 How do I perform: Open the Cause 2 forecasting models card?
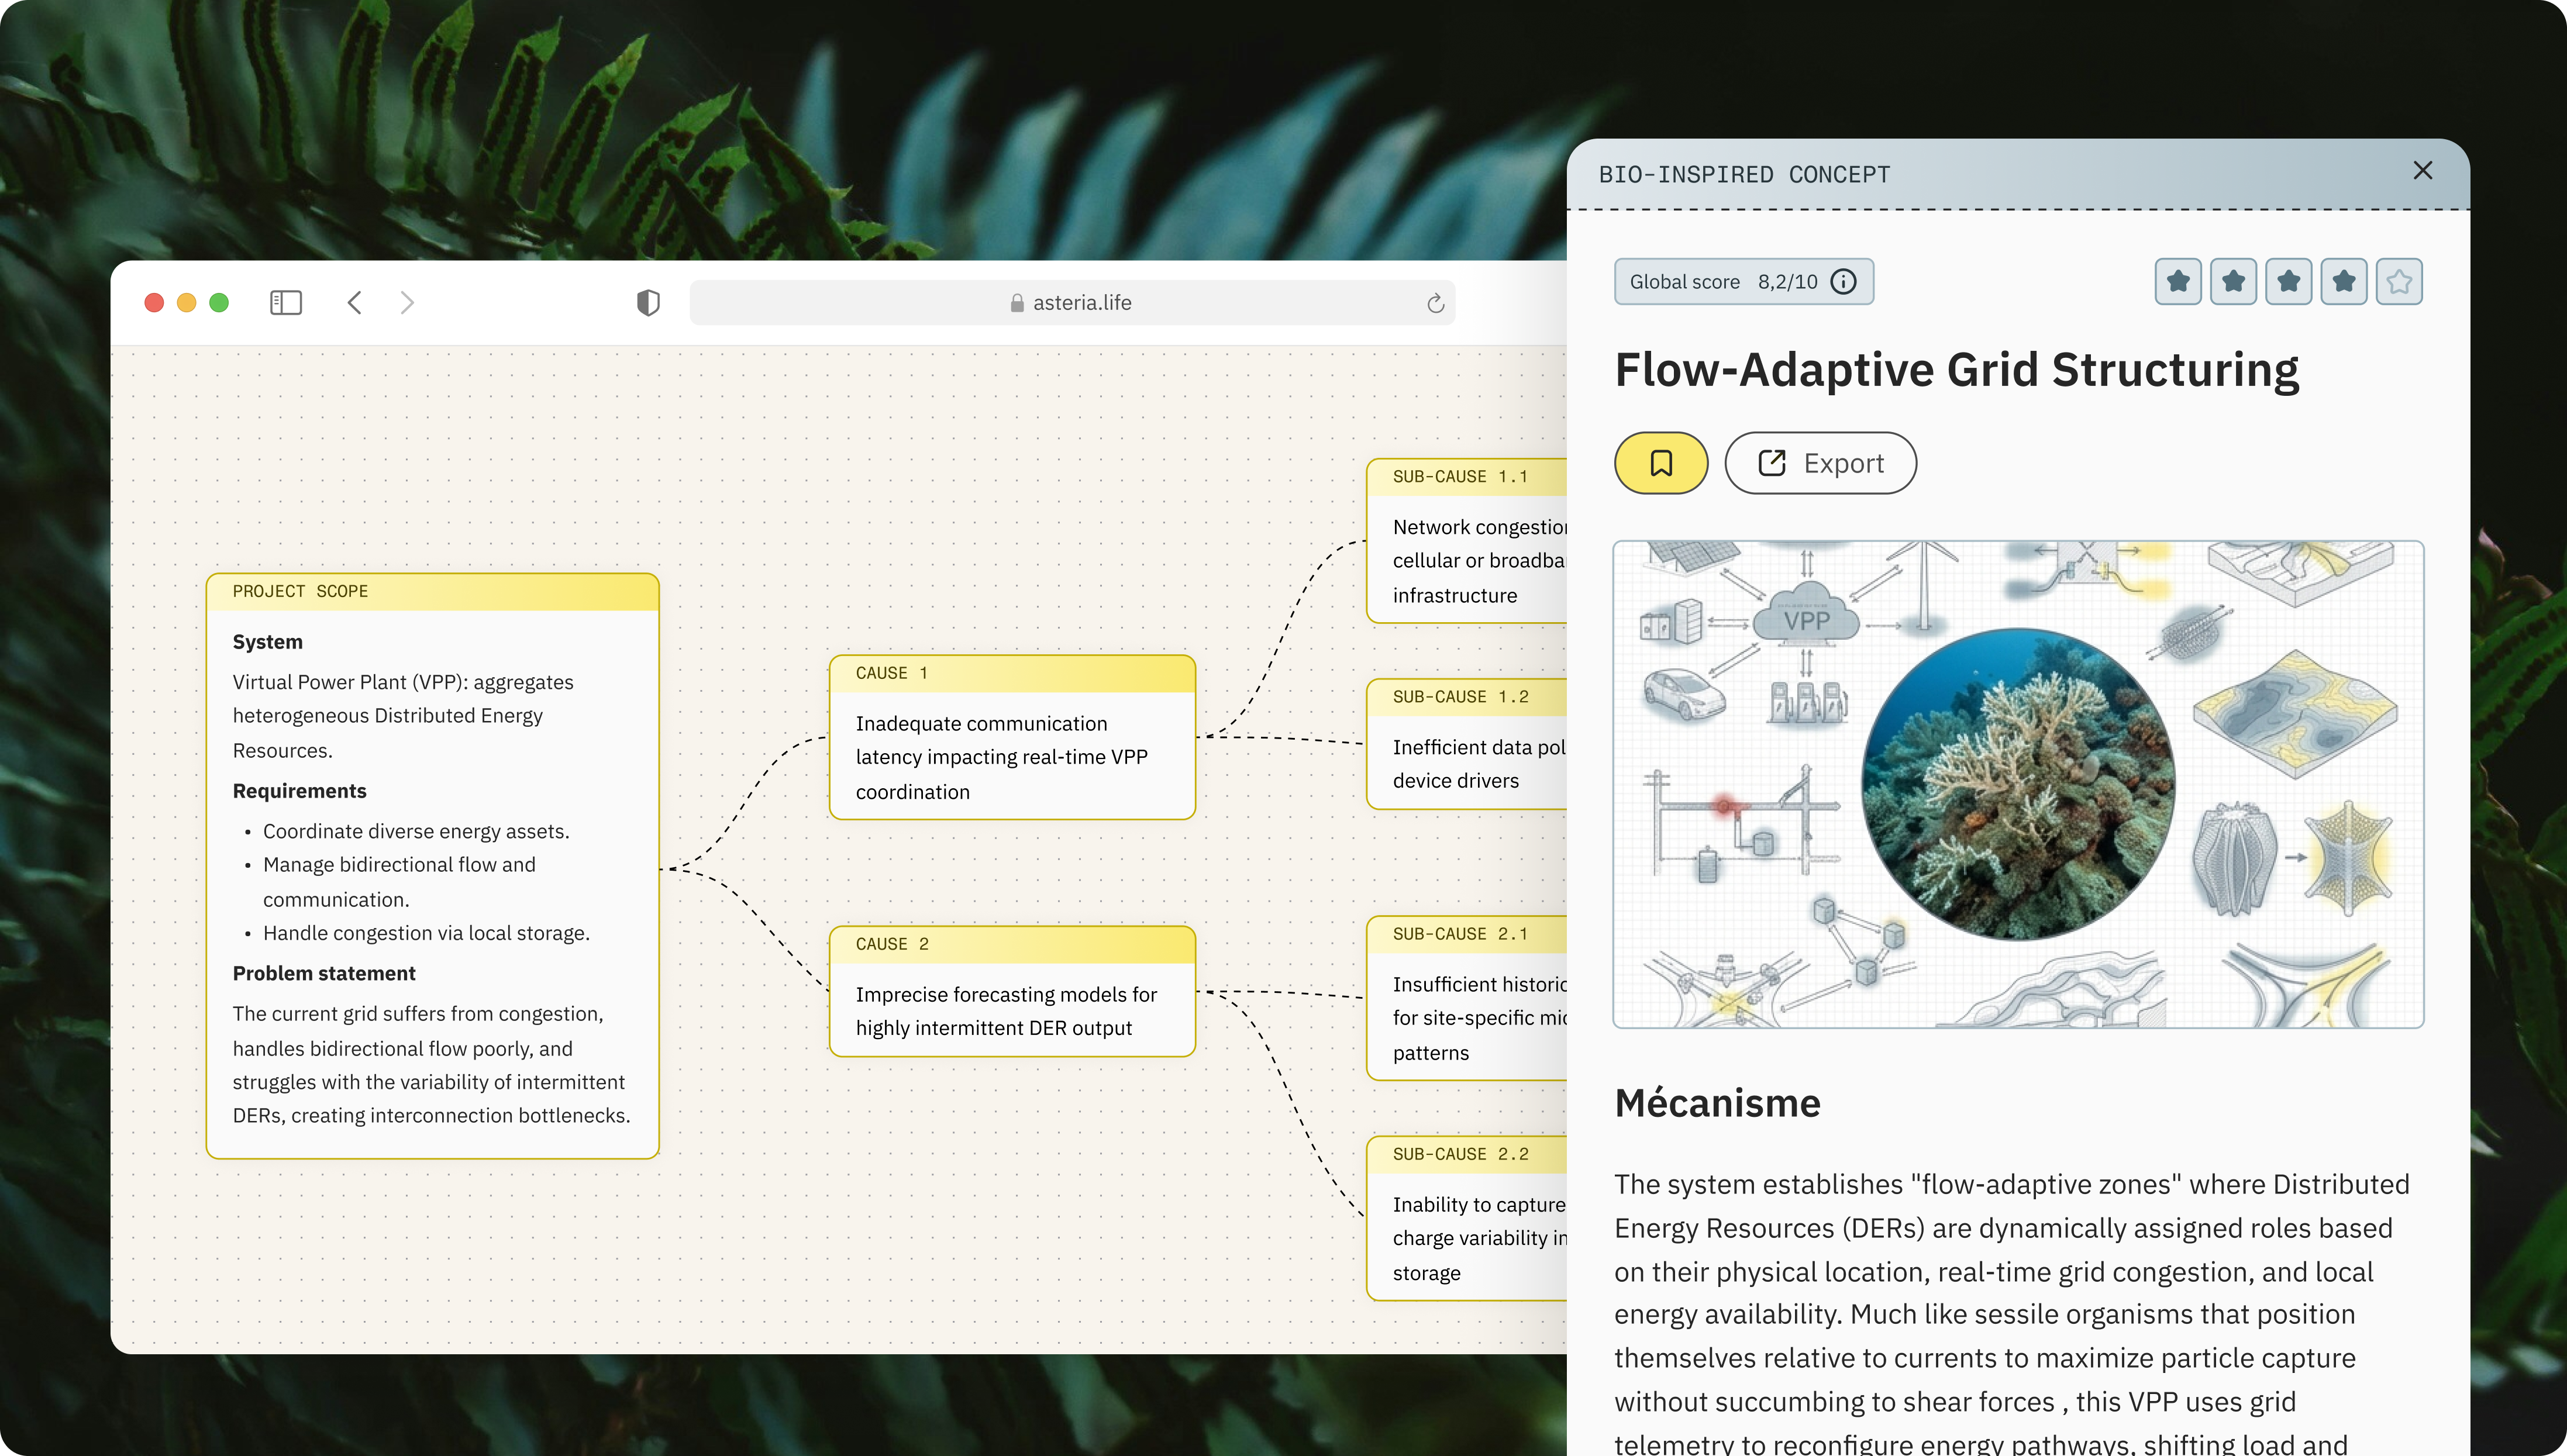1012,991
